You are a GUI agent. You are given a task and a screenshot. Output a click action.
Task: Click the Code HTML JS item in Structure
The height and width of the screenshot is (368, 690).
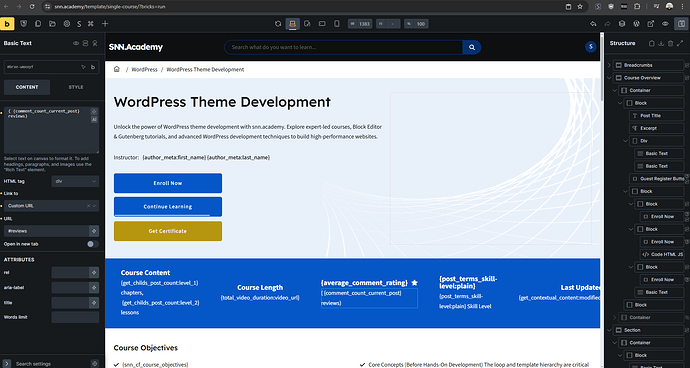coord(662,254)
